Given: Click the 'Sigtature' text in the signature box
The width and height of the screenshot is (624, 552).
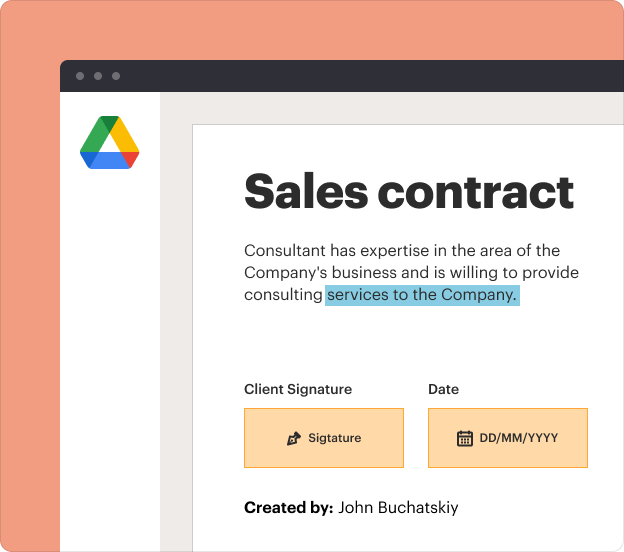Looking at the screenshot, I should 334,438.
